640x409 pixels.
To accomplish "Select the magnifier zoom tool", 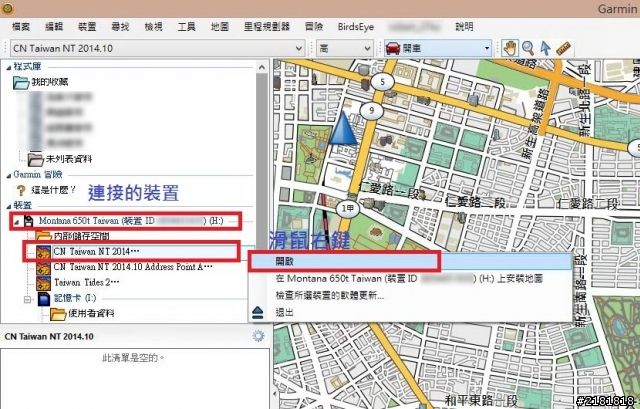I will 528,48.
